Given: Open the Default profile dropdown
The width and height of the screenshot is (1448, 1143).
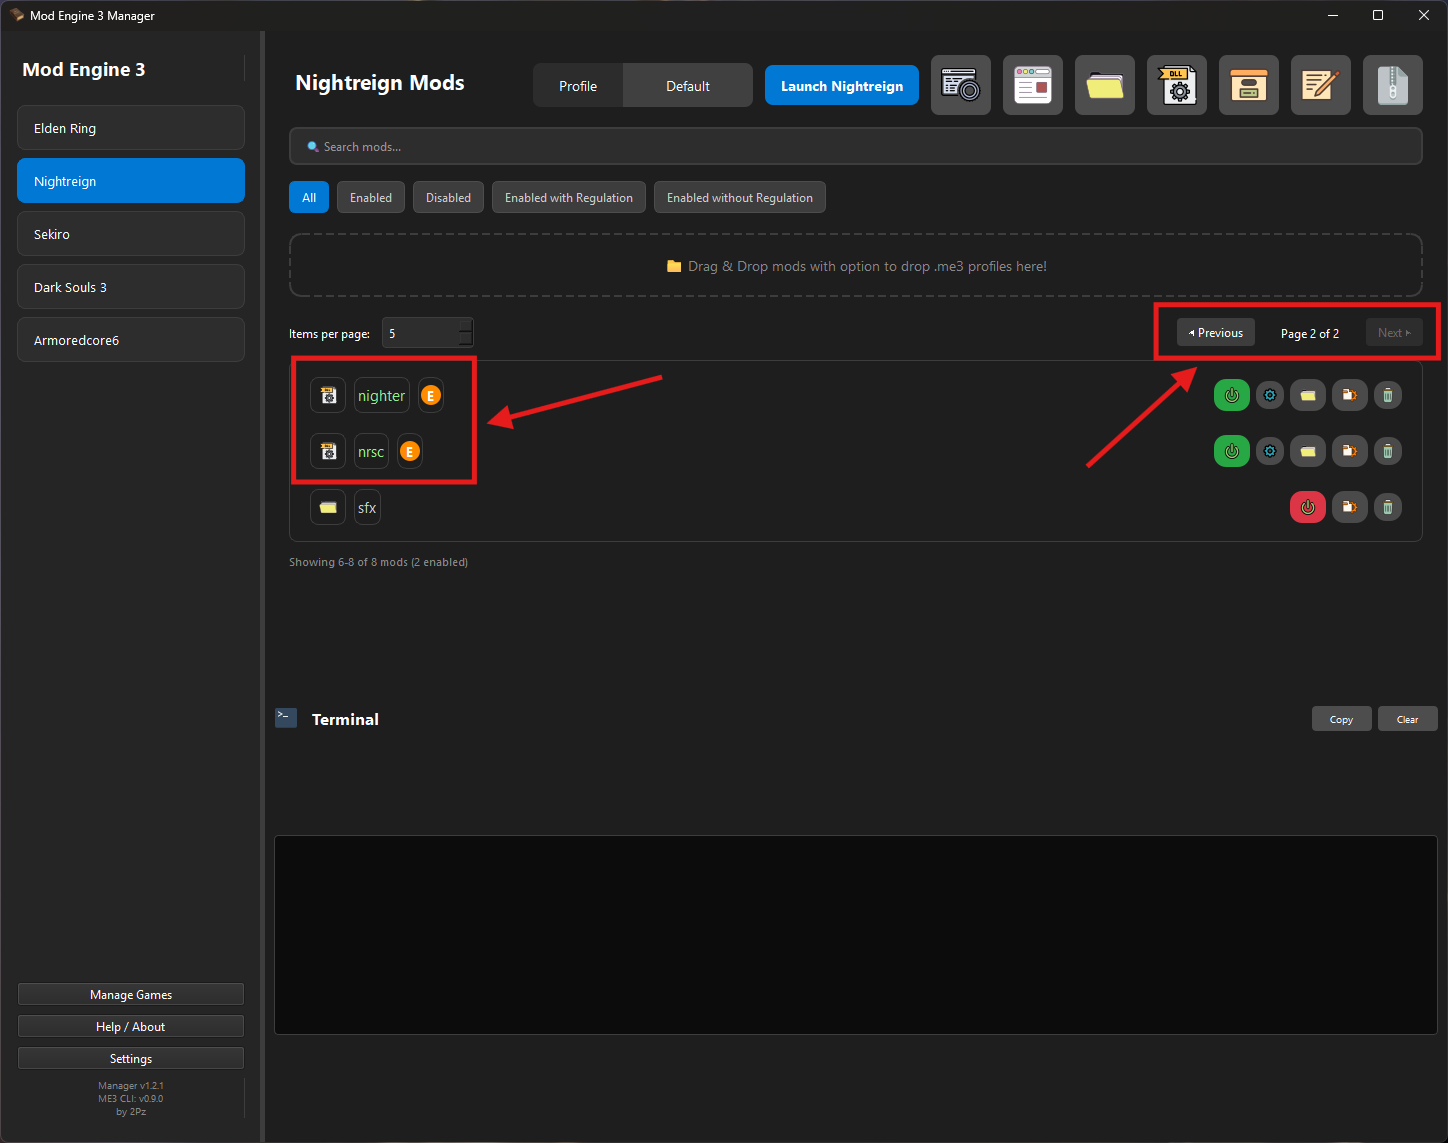Looking at the screenshot, I should pyautogui.click(x=688, y=86).
